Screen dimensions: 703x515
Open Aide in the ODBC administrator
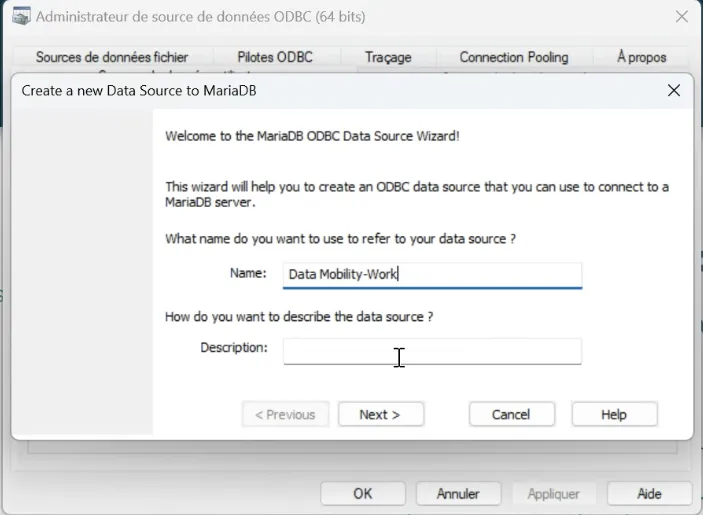pyautogui.click(x=649, y=493)
